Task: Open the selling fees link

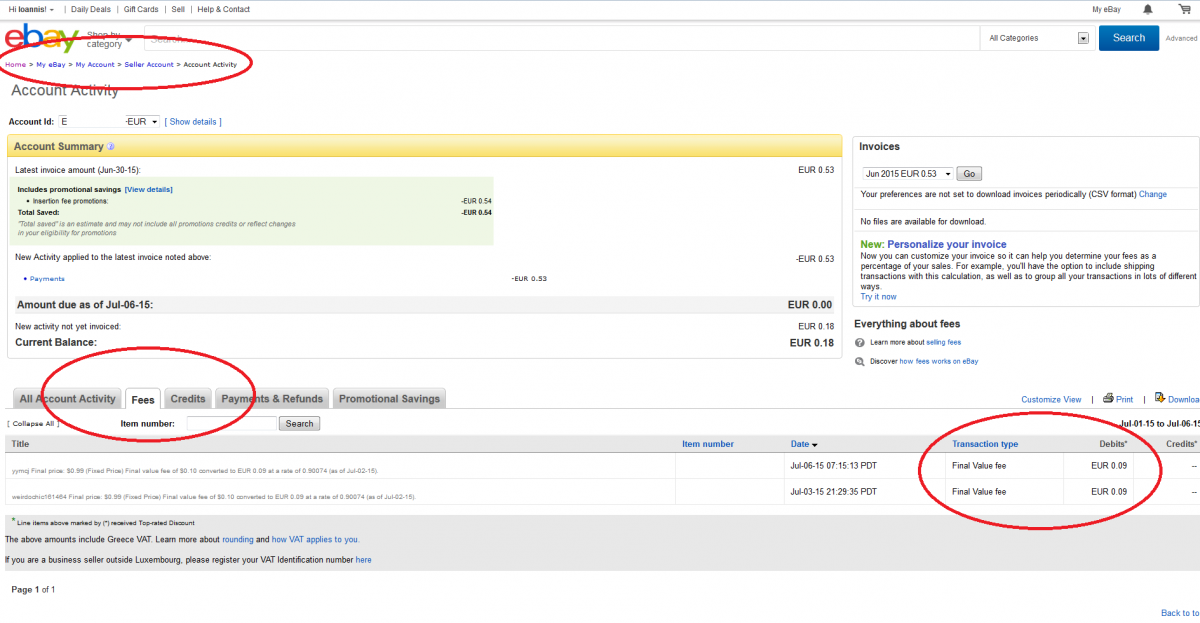Action: [x=944, y=342]
